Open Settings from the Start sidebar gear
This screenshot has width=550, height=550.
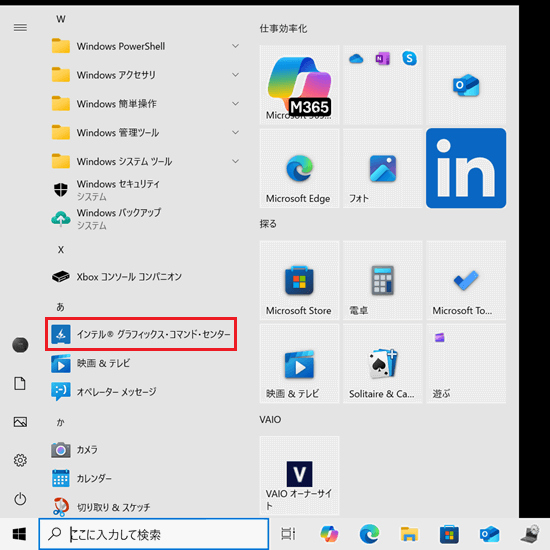coord(20,460)
